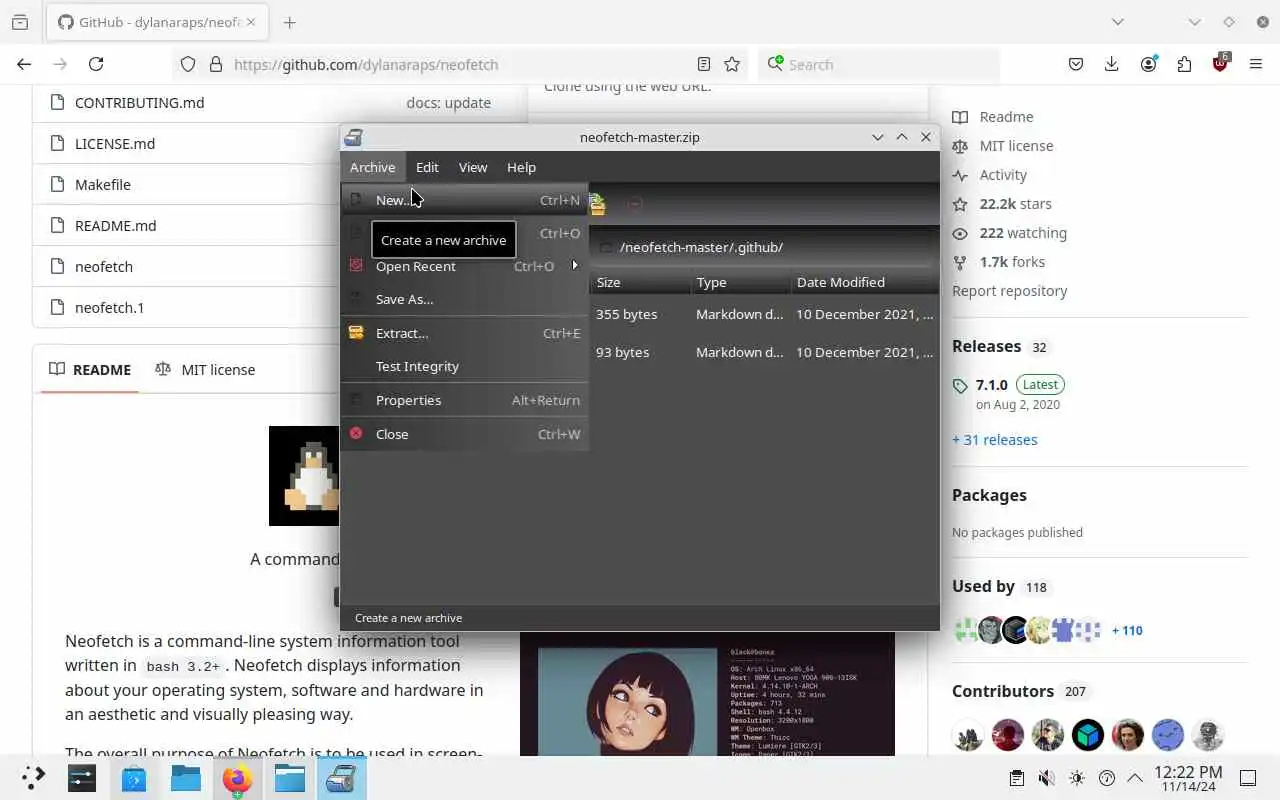Image resolution: width=1280 pixels, height=800 pixels.
Task: Click the Firefox Search box
Action: pos(879,64)
